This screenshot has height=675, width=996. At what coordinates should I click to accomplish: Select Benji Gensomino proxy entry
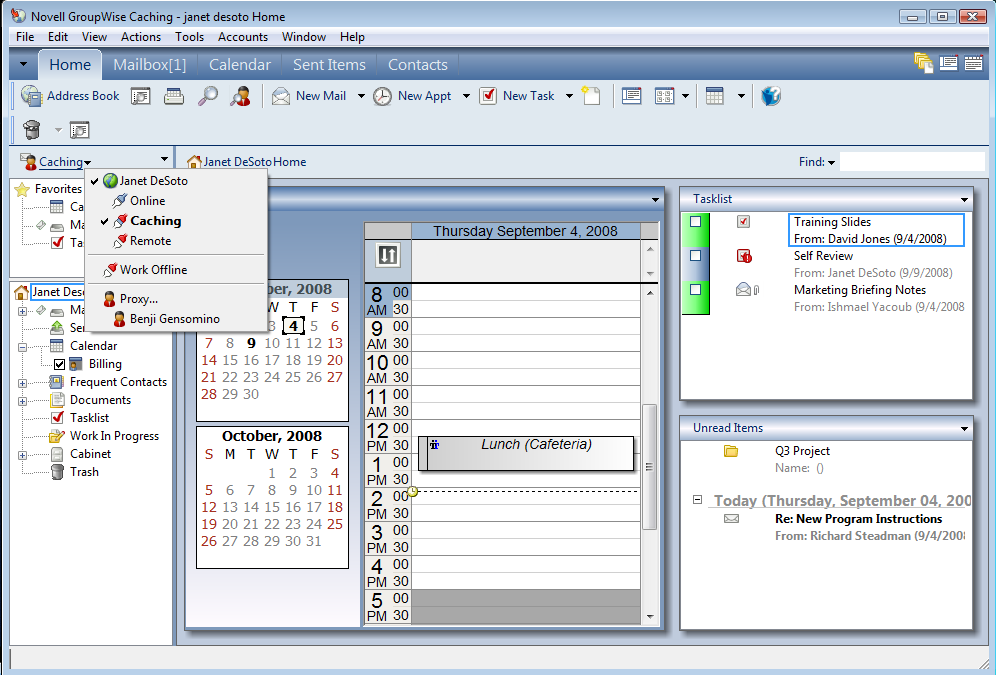pos(175,319)
